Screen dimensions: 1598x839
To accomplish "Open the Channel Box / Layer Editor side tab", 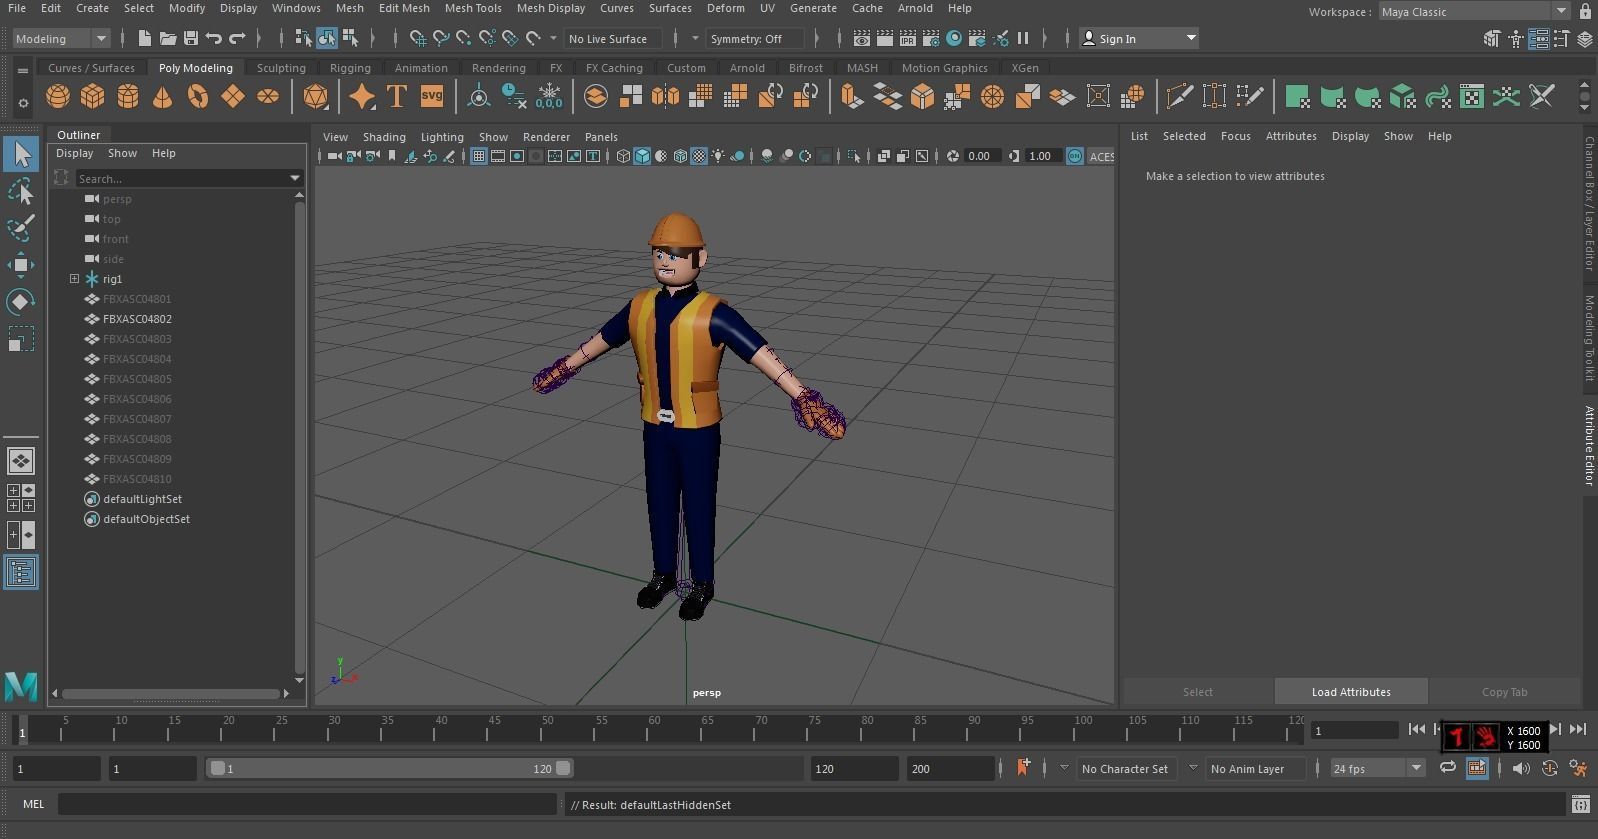I will [1589, 203].
